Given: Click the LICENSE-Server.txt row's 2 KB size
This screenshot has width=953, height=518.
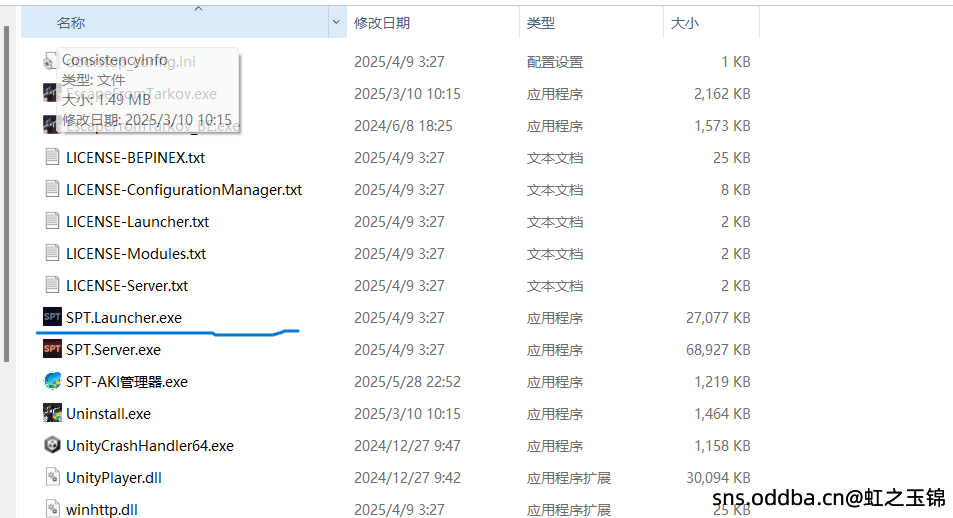Looking at the screenshot, I should pos(736,286).
